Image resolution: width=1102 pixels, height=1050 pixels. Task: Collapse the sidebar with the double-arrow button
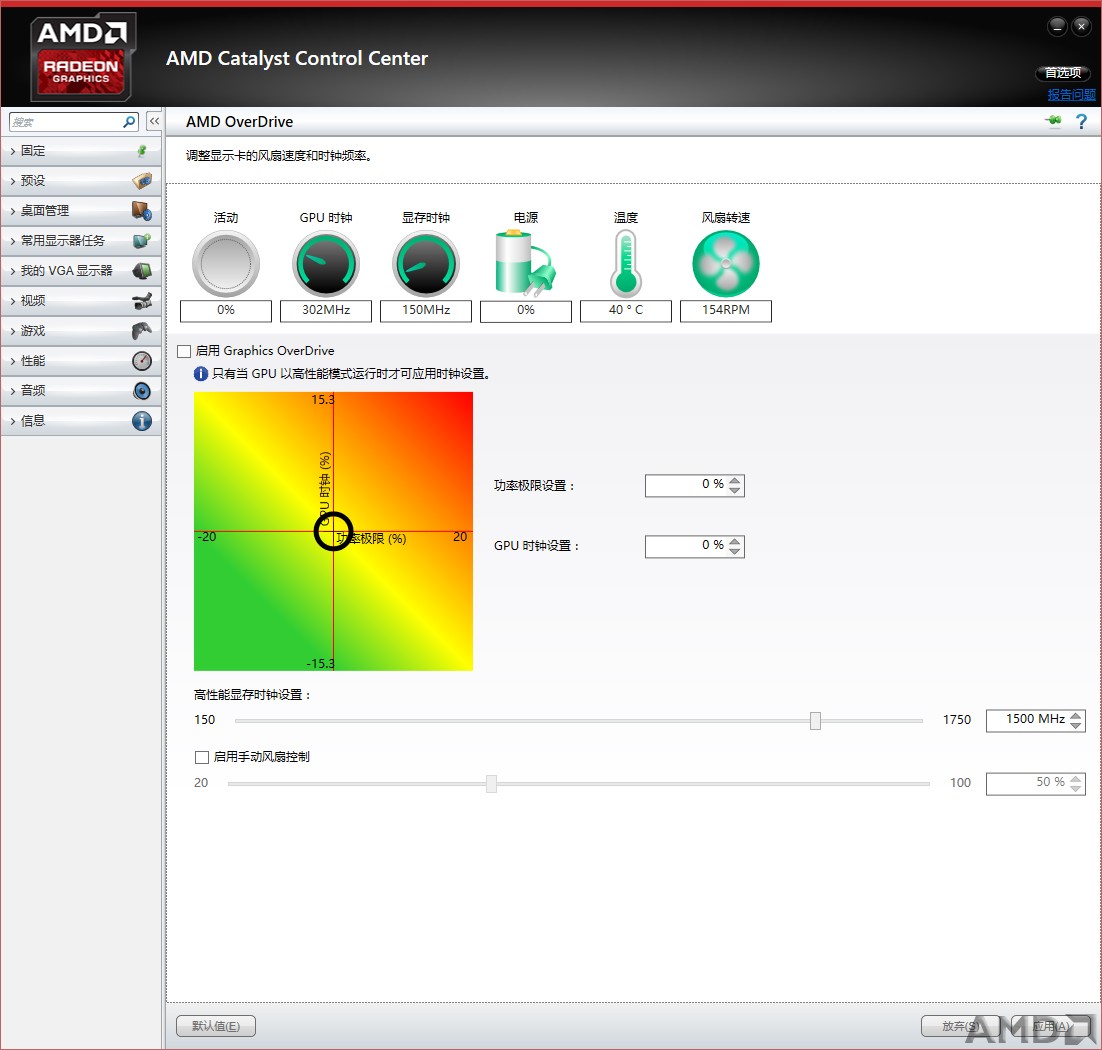coord(154,122)
